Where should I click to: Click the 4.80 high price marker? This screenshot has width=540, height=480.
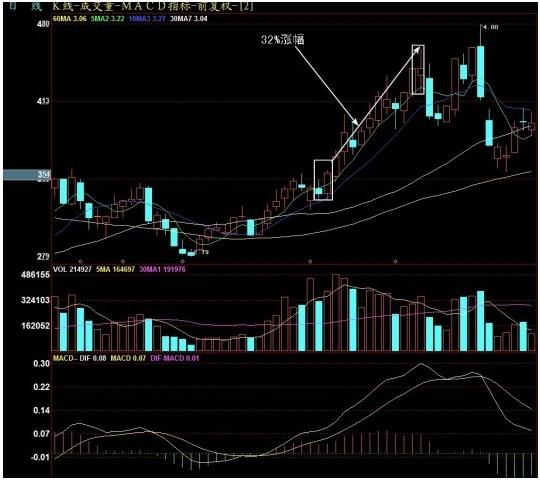click(491, 27)
